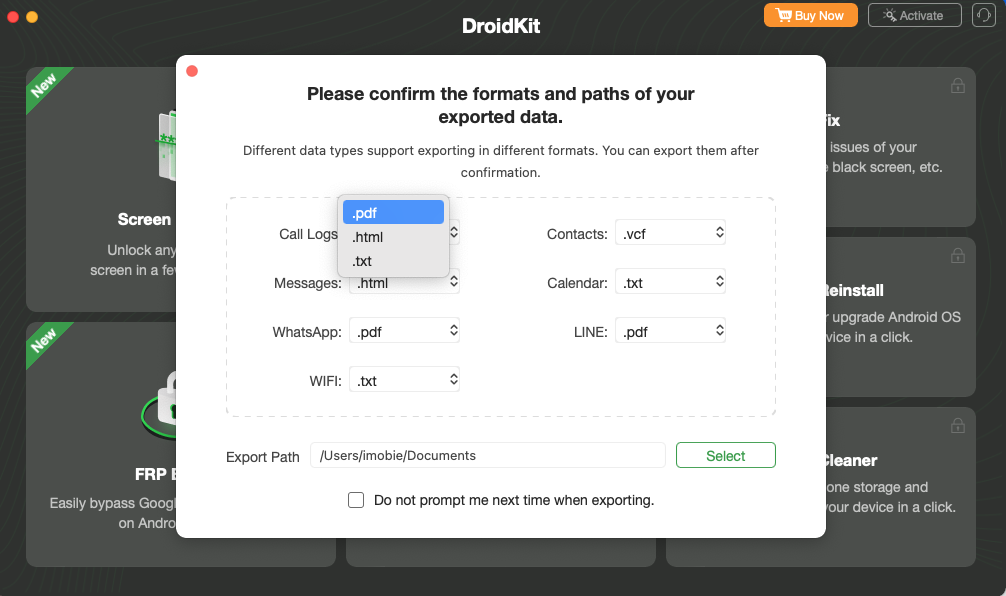The height and width of the screenshot is (596, 1006).
Task: Click the Select button for export path
Action: (726, 456)
